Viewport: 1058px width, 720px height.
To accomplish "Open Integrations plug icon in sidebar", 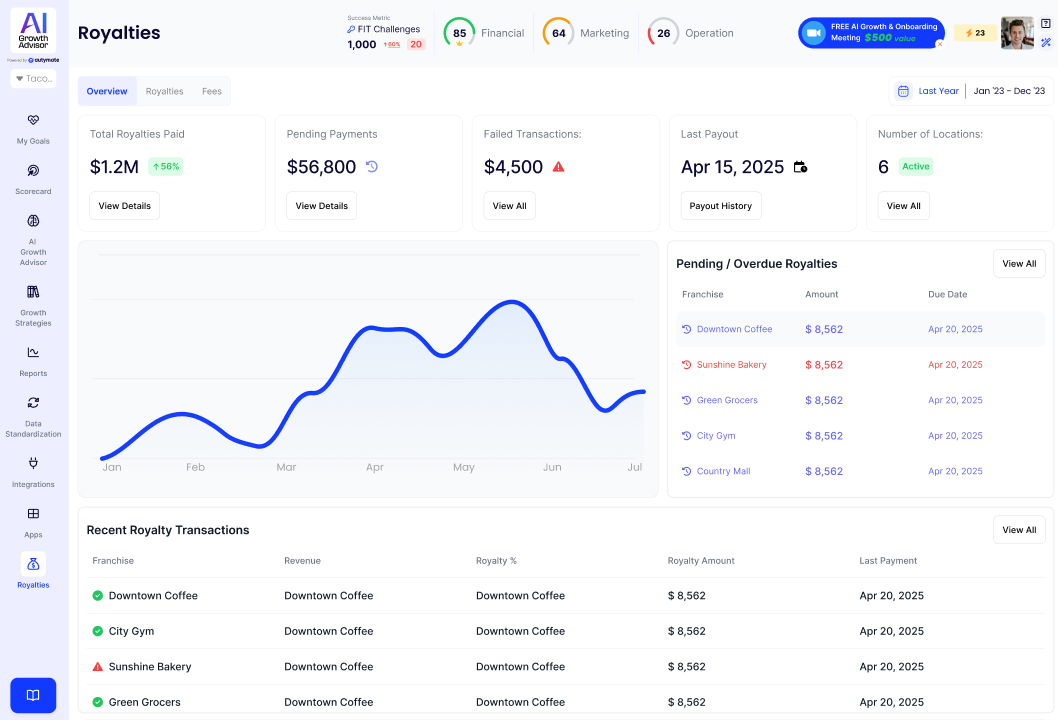I will [x=33, y=463].
